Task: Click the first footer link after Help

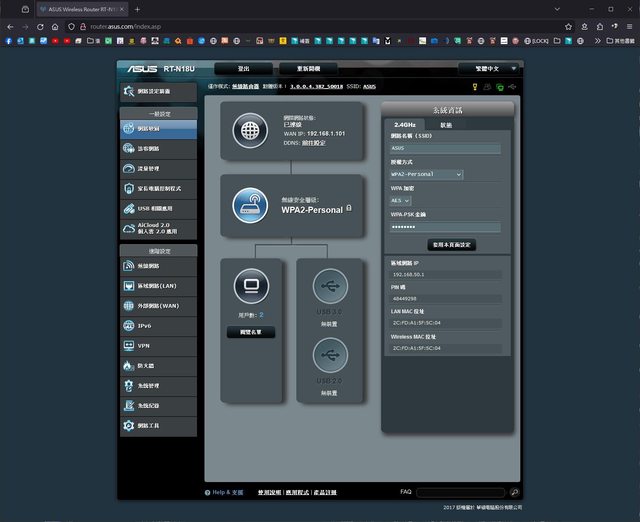Action: 269,493
